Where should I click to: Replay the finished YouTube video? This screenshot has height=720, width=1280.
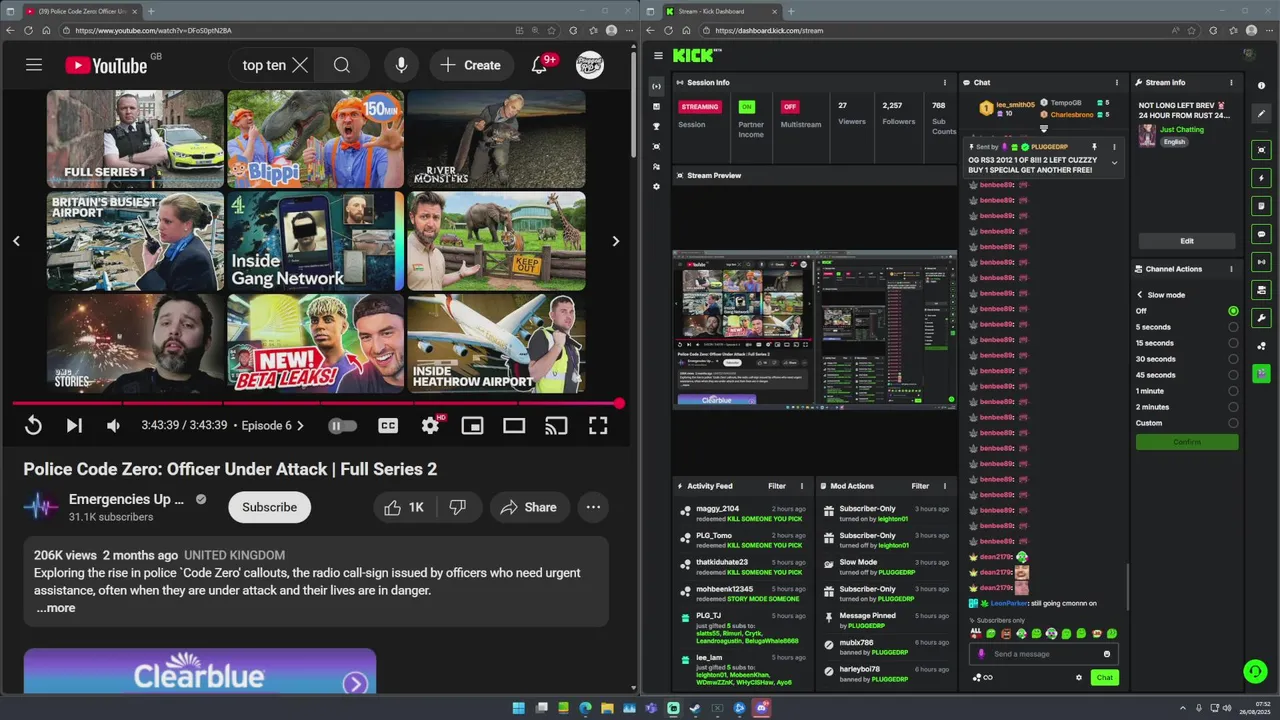[33, 425]
